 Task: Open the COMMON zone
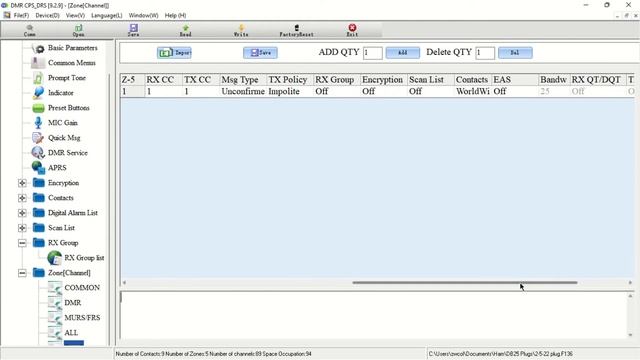(82, 288)
